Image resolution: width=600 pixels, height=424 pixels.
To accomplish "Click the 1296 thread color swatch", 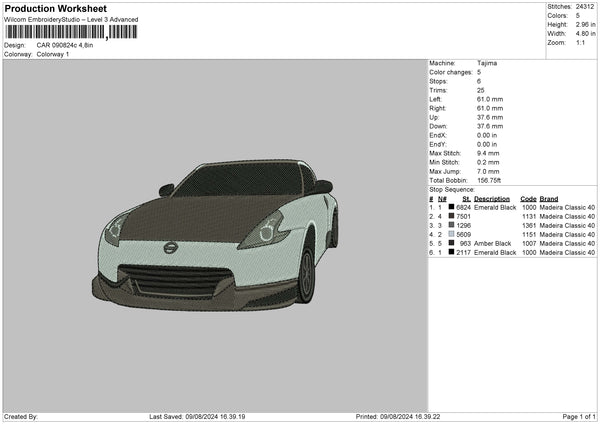I will tap(451, 225).
